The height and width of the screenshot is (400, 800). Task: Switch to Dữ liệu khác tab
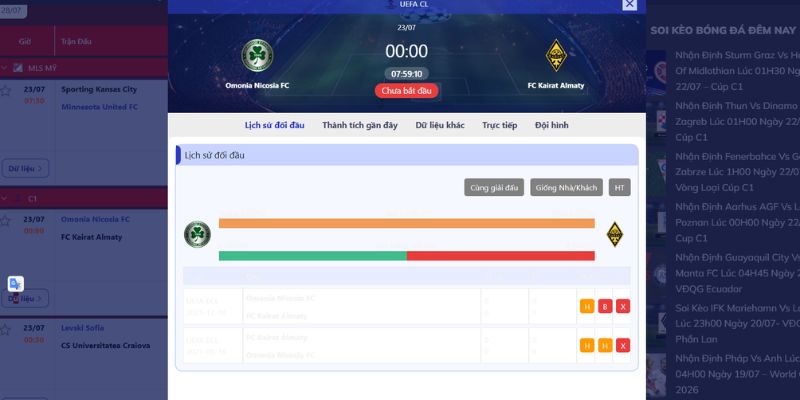(x=440, y=125)
